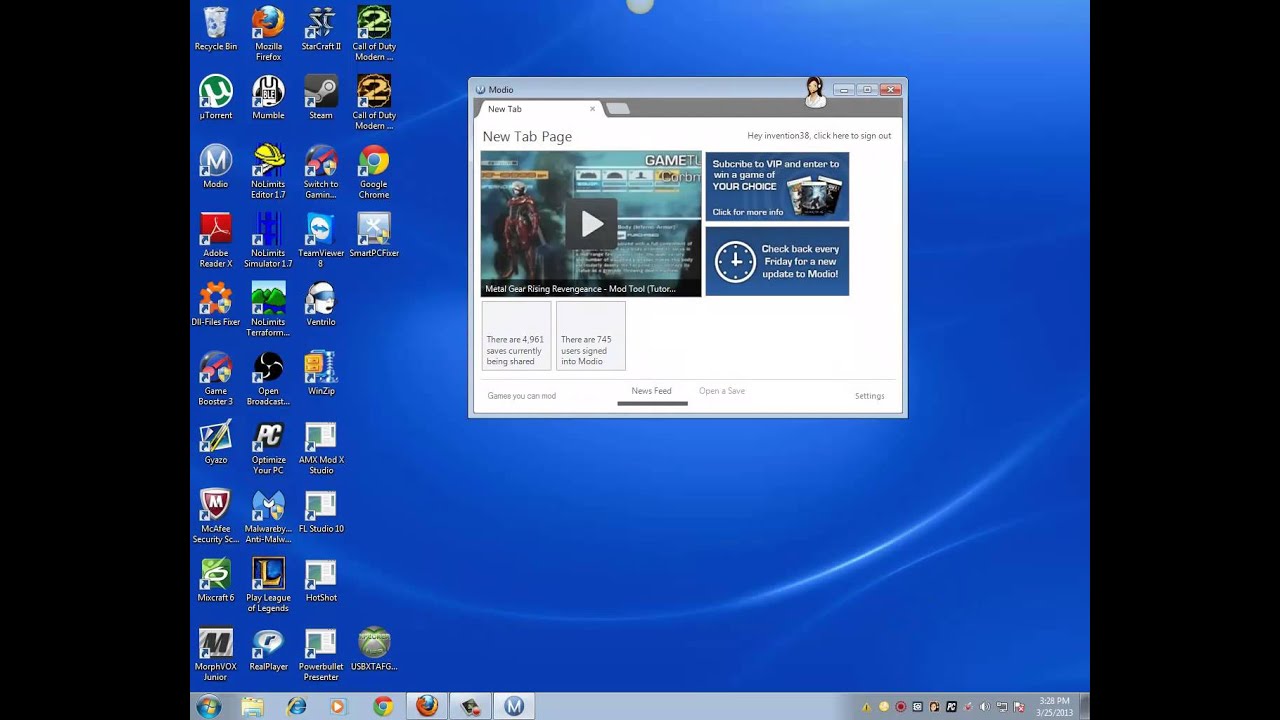Select the Dll-Files Fixer icon
The width and height of the screenshot is (1280, 720).
pos(216,305)
